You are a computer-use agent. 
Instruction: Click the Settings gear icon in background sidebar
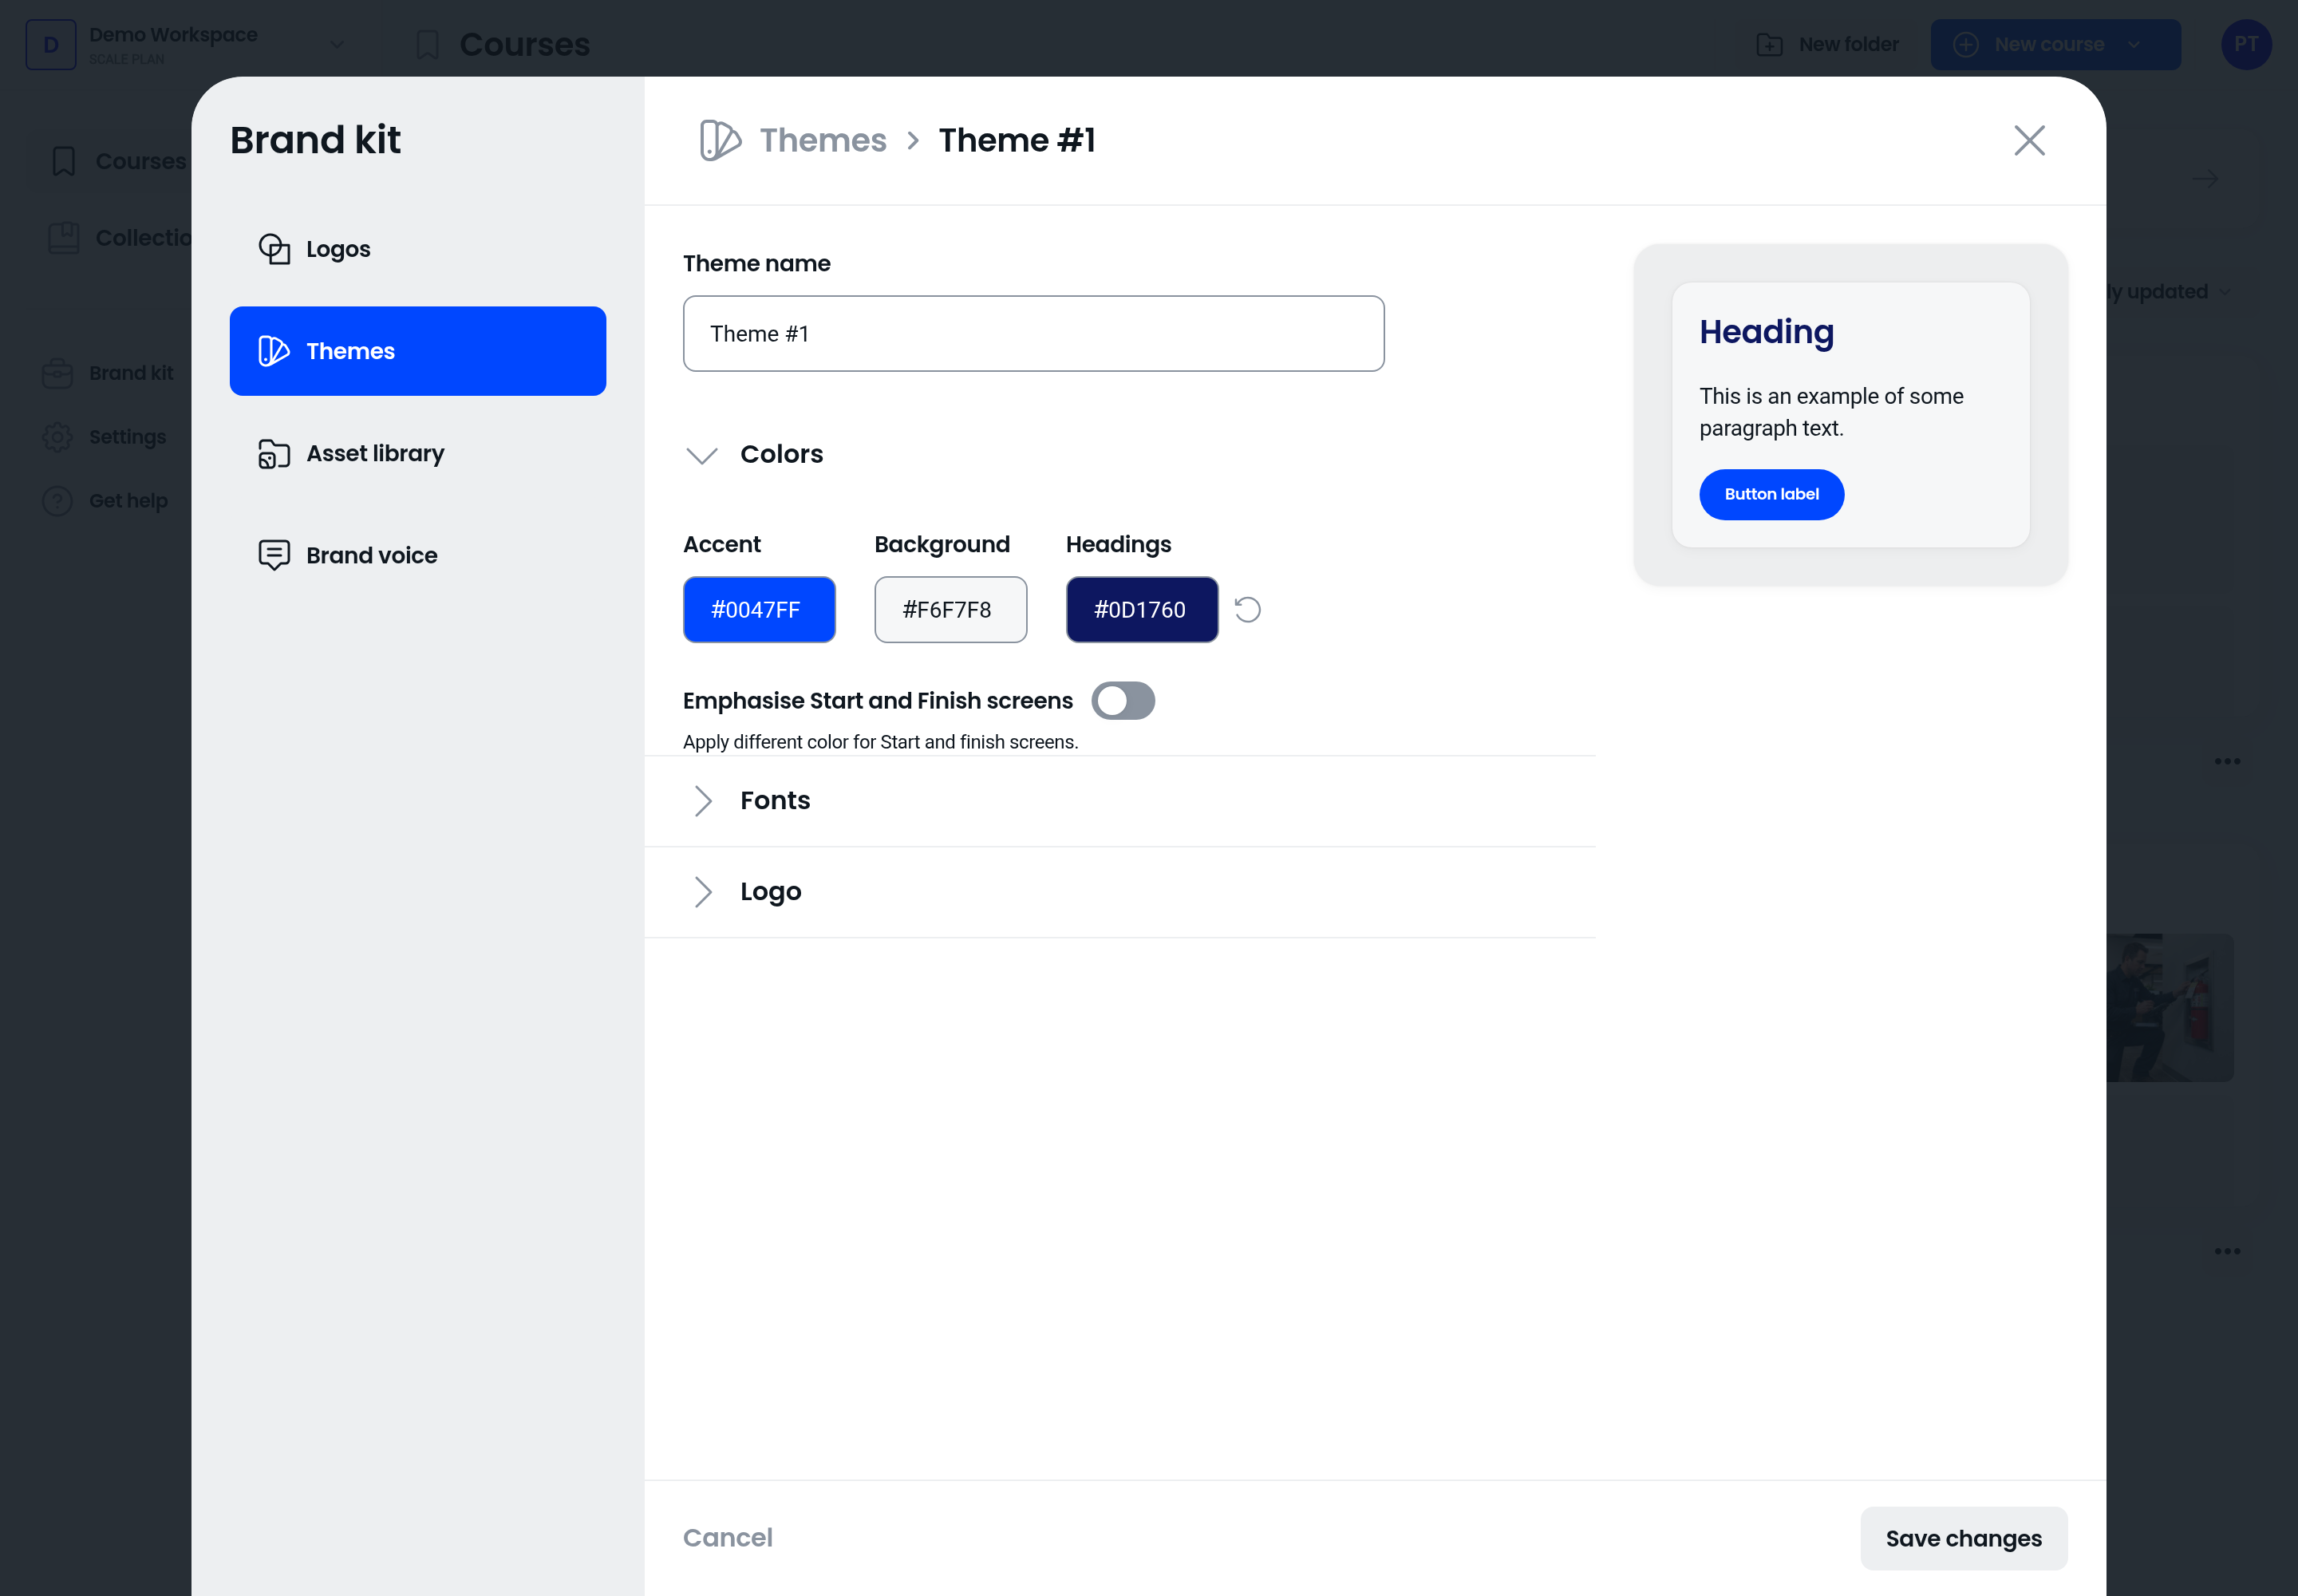57,437
